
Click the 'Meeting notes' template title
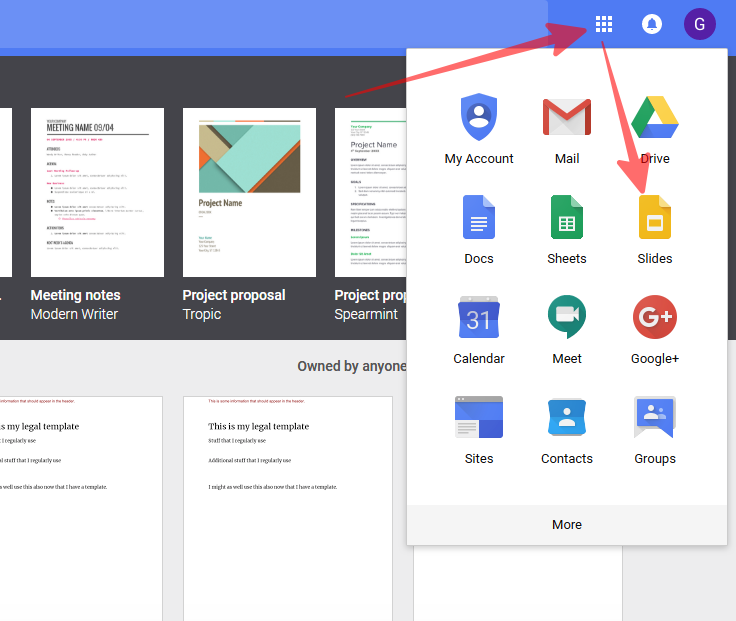pos(76,295)
